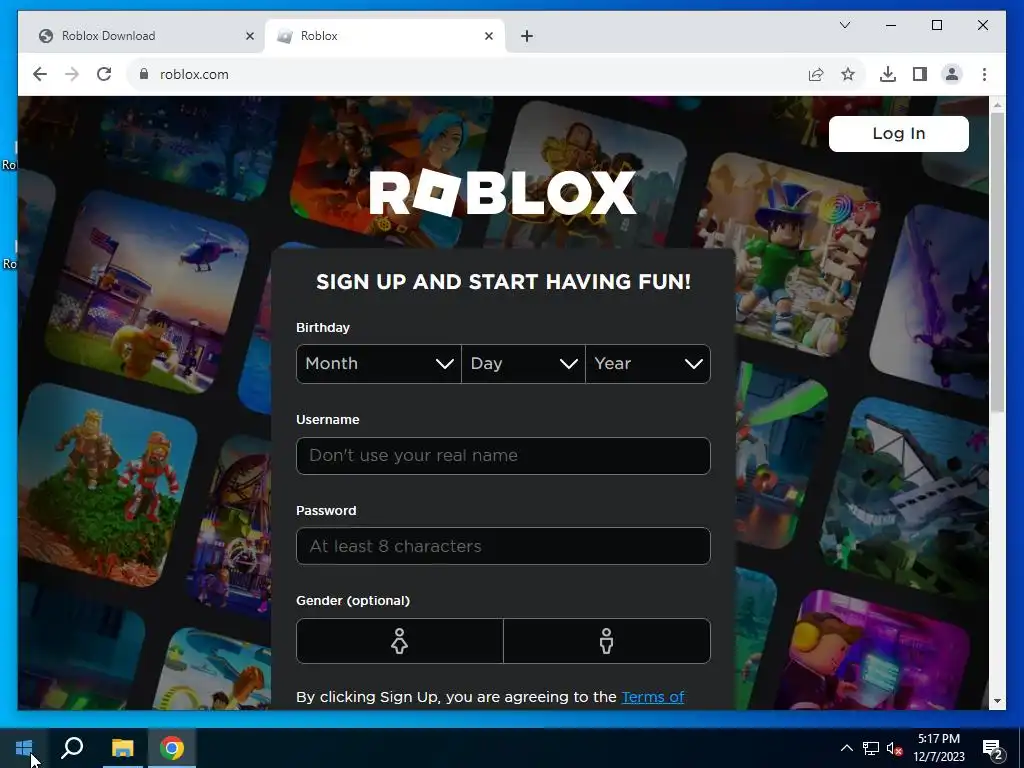Open Chrome three-dot menu

click(984, 74)
